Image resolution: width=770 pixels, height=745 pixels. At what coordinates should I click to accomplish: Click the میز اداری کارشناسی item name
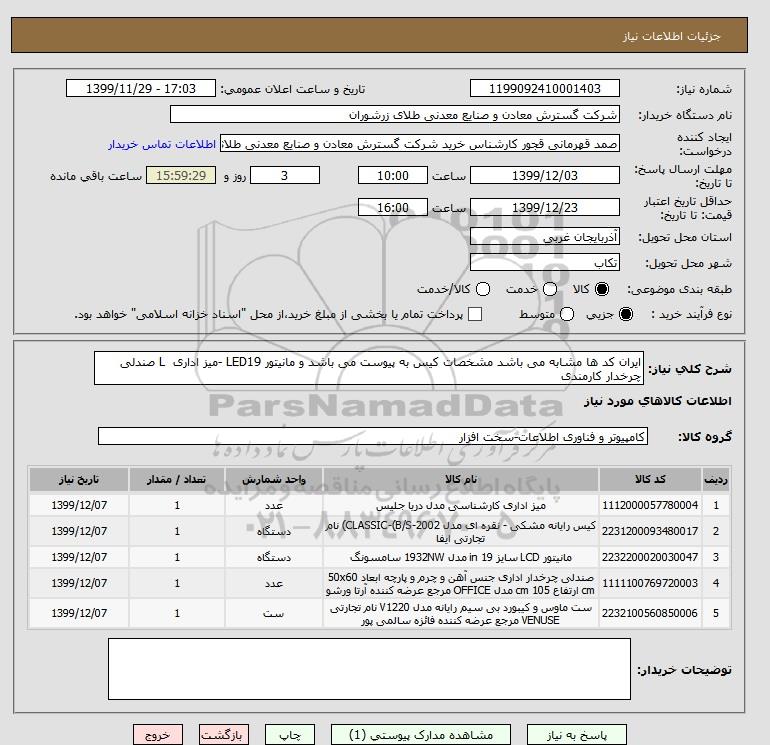point(461,505)
